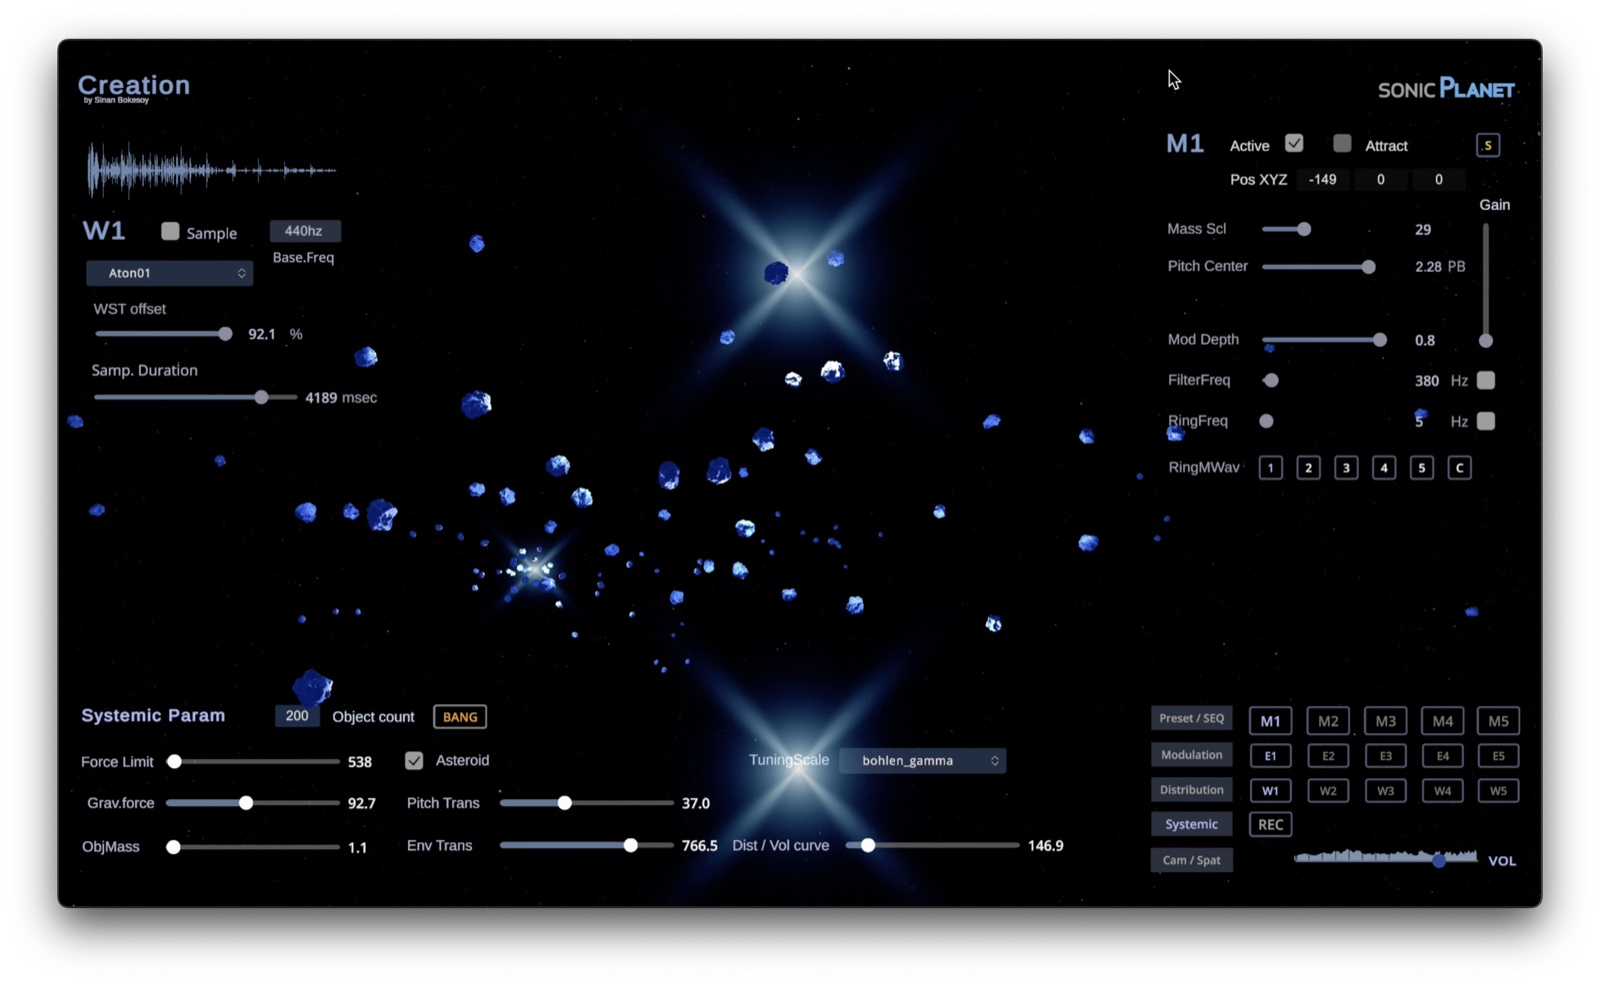Click the Grav.force slider handle

pyautogui.click(x=246, y=803)
